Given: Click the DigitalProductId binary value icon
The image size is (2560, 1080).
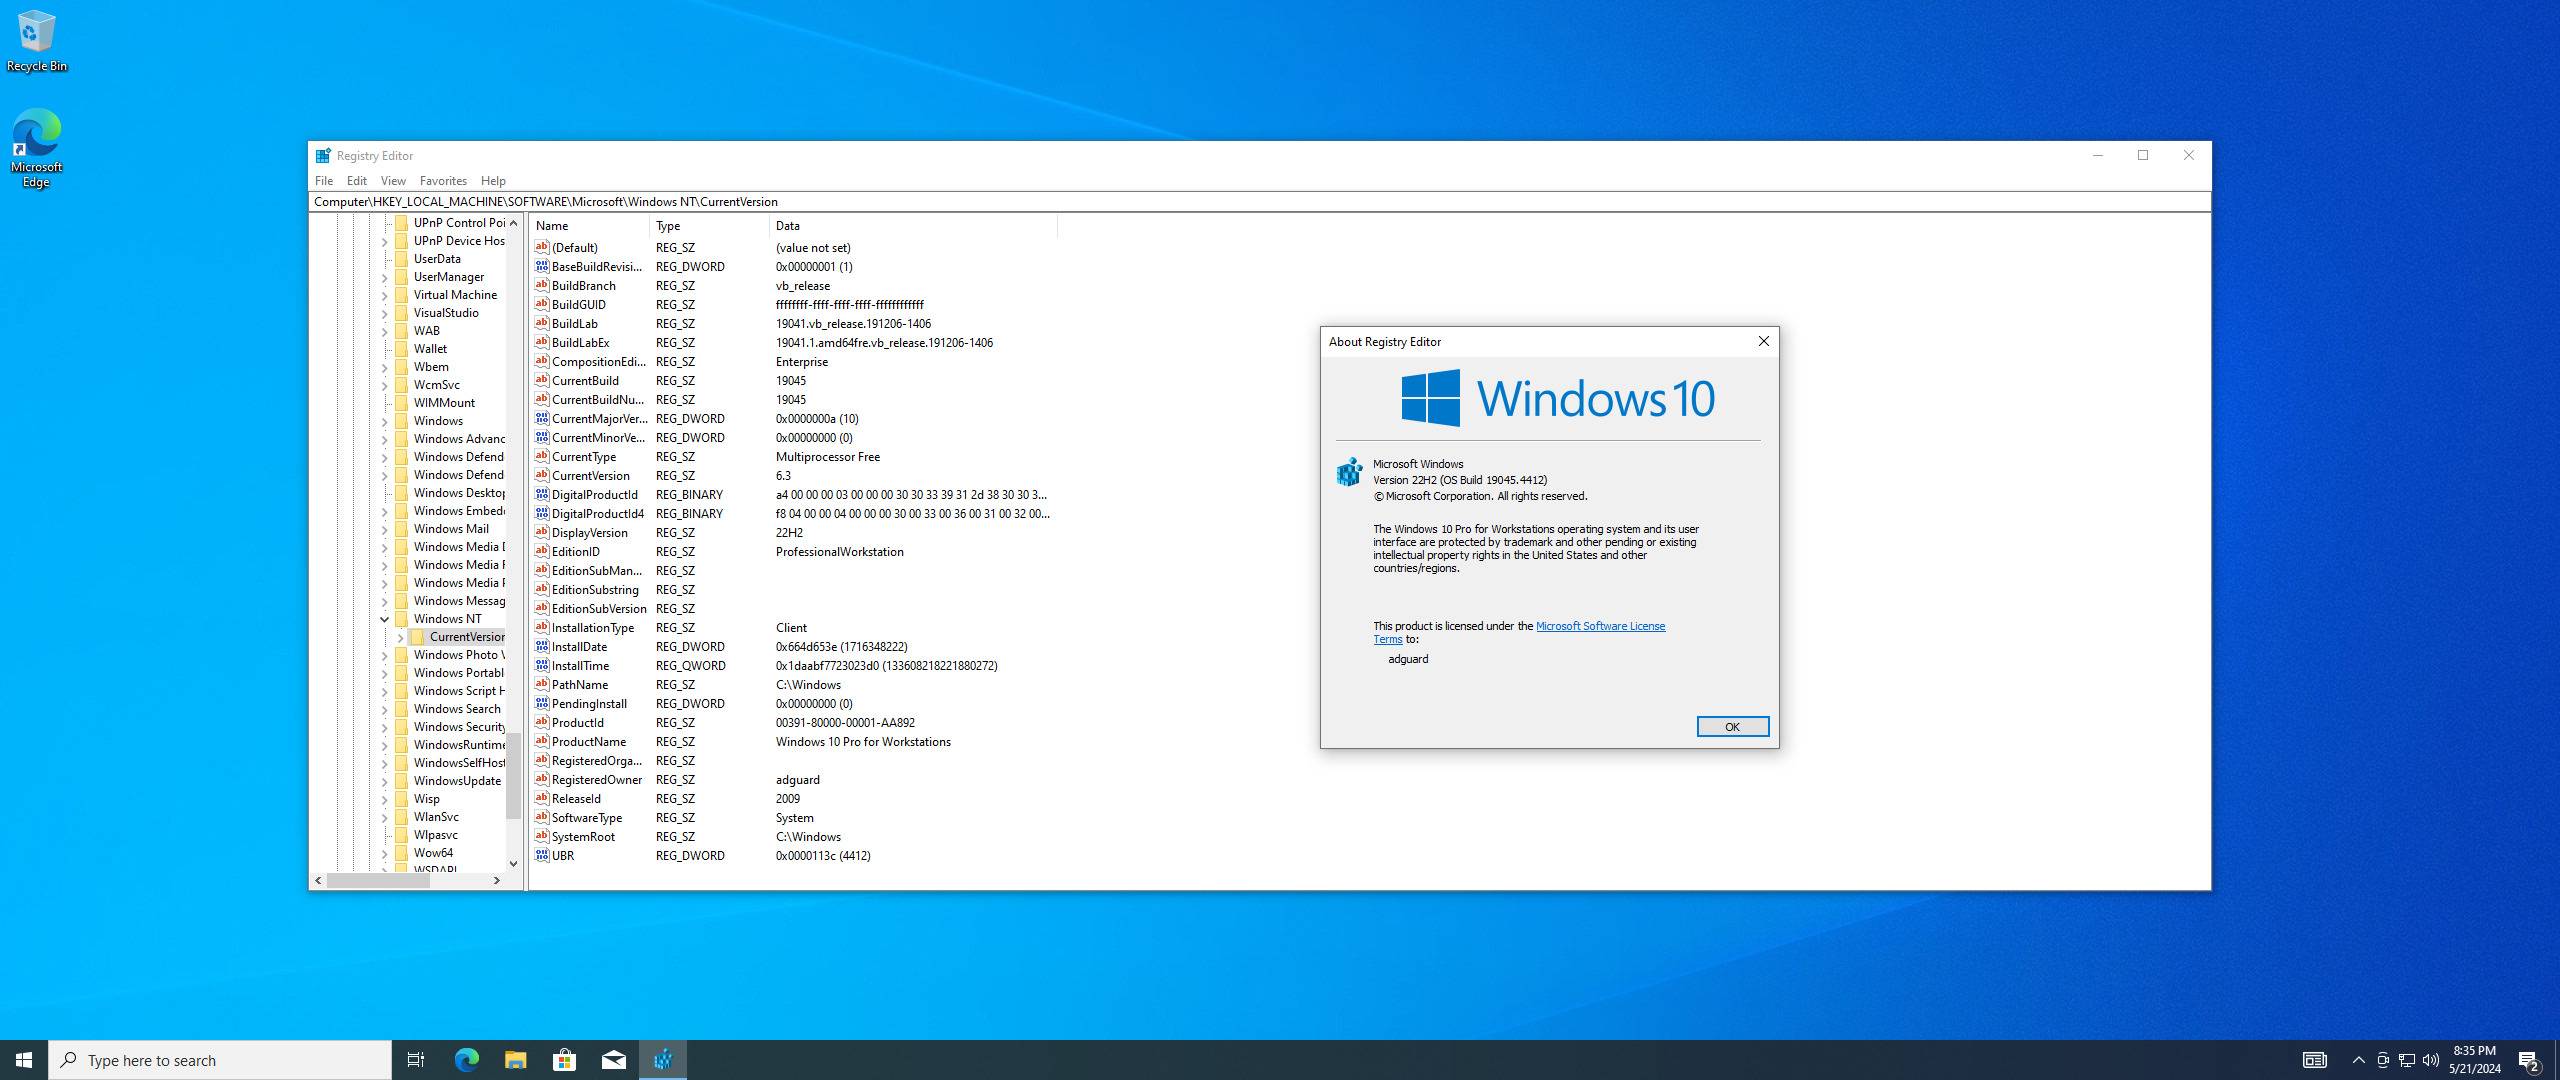Looking at the screenshot, I should click(x=541, y=495).
